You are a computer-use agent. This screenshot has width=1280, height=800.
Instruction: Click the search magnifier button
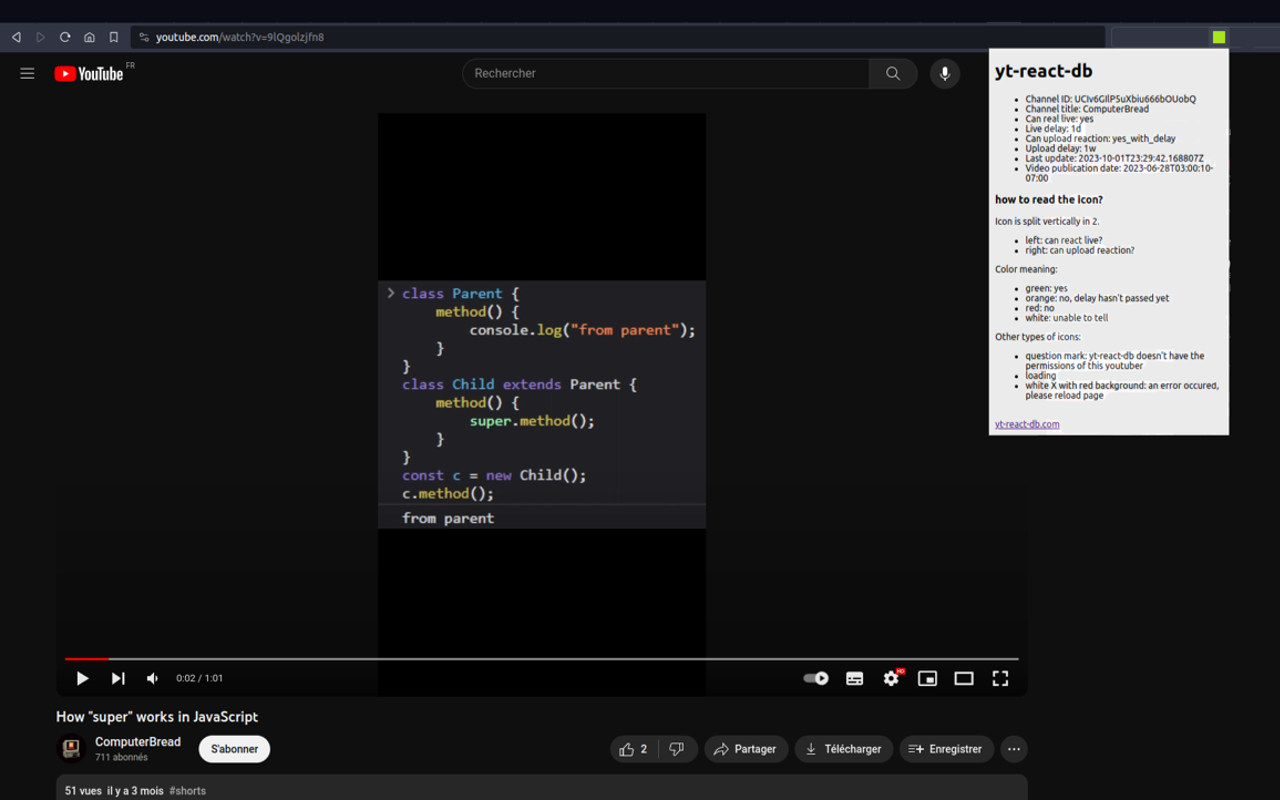(x=893, y=73)
